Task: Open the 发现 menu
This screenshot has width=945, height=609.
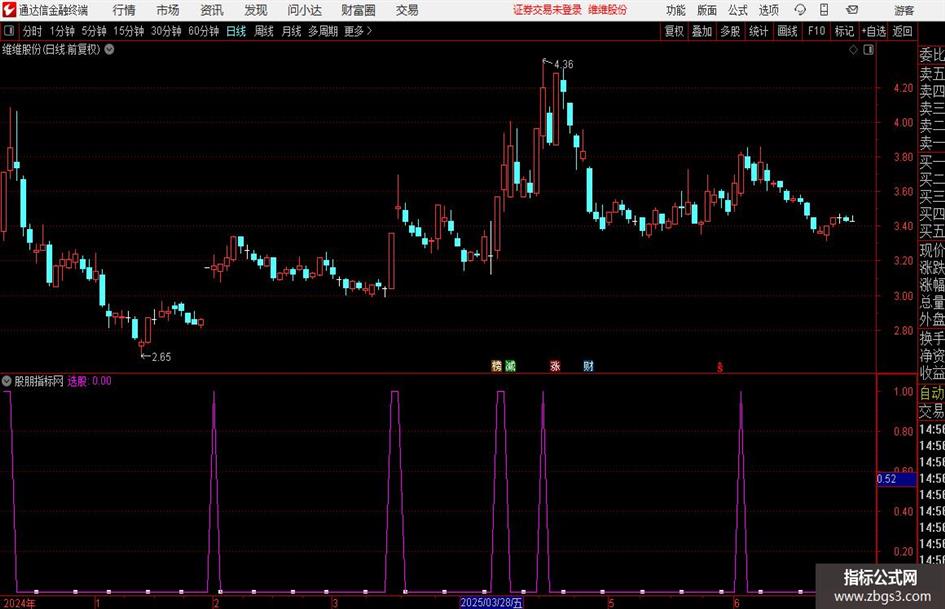Action: 256,10
